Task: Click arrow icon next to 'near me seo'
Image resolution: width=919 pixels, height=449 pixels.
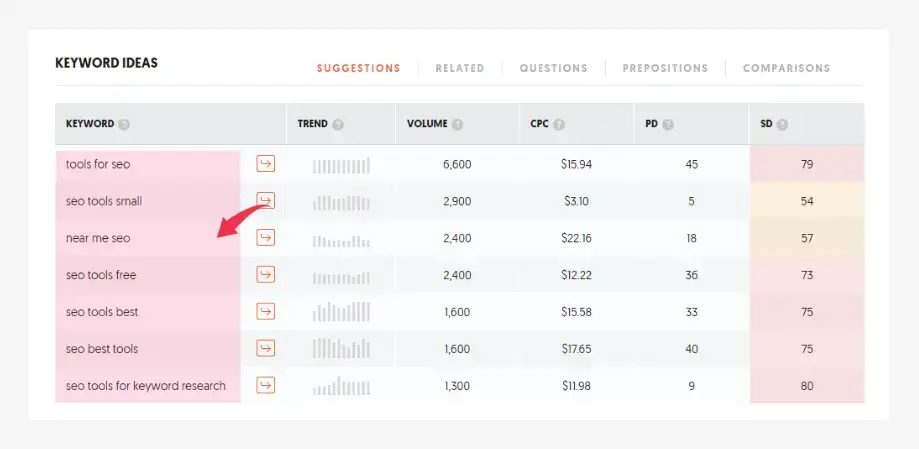Action: 265,238
